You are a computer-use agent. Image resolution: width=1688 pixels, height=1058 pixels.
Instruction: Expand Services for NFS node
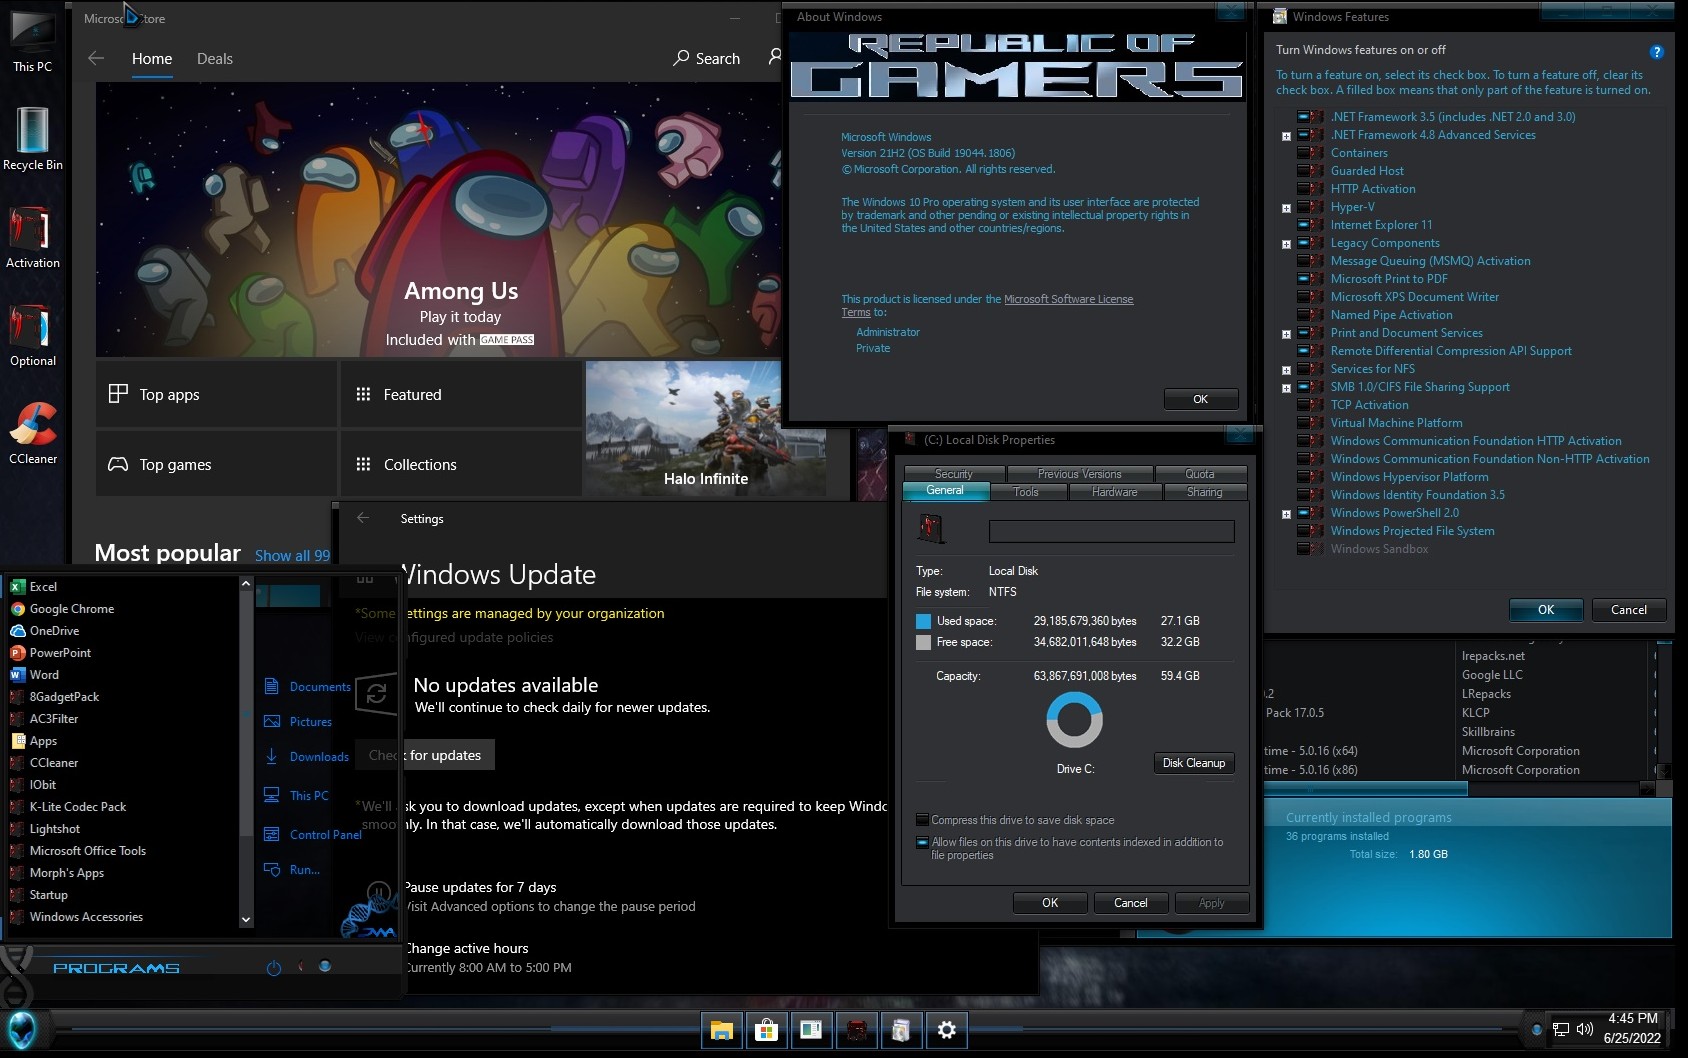(x=1286, y=370)
